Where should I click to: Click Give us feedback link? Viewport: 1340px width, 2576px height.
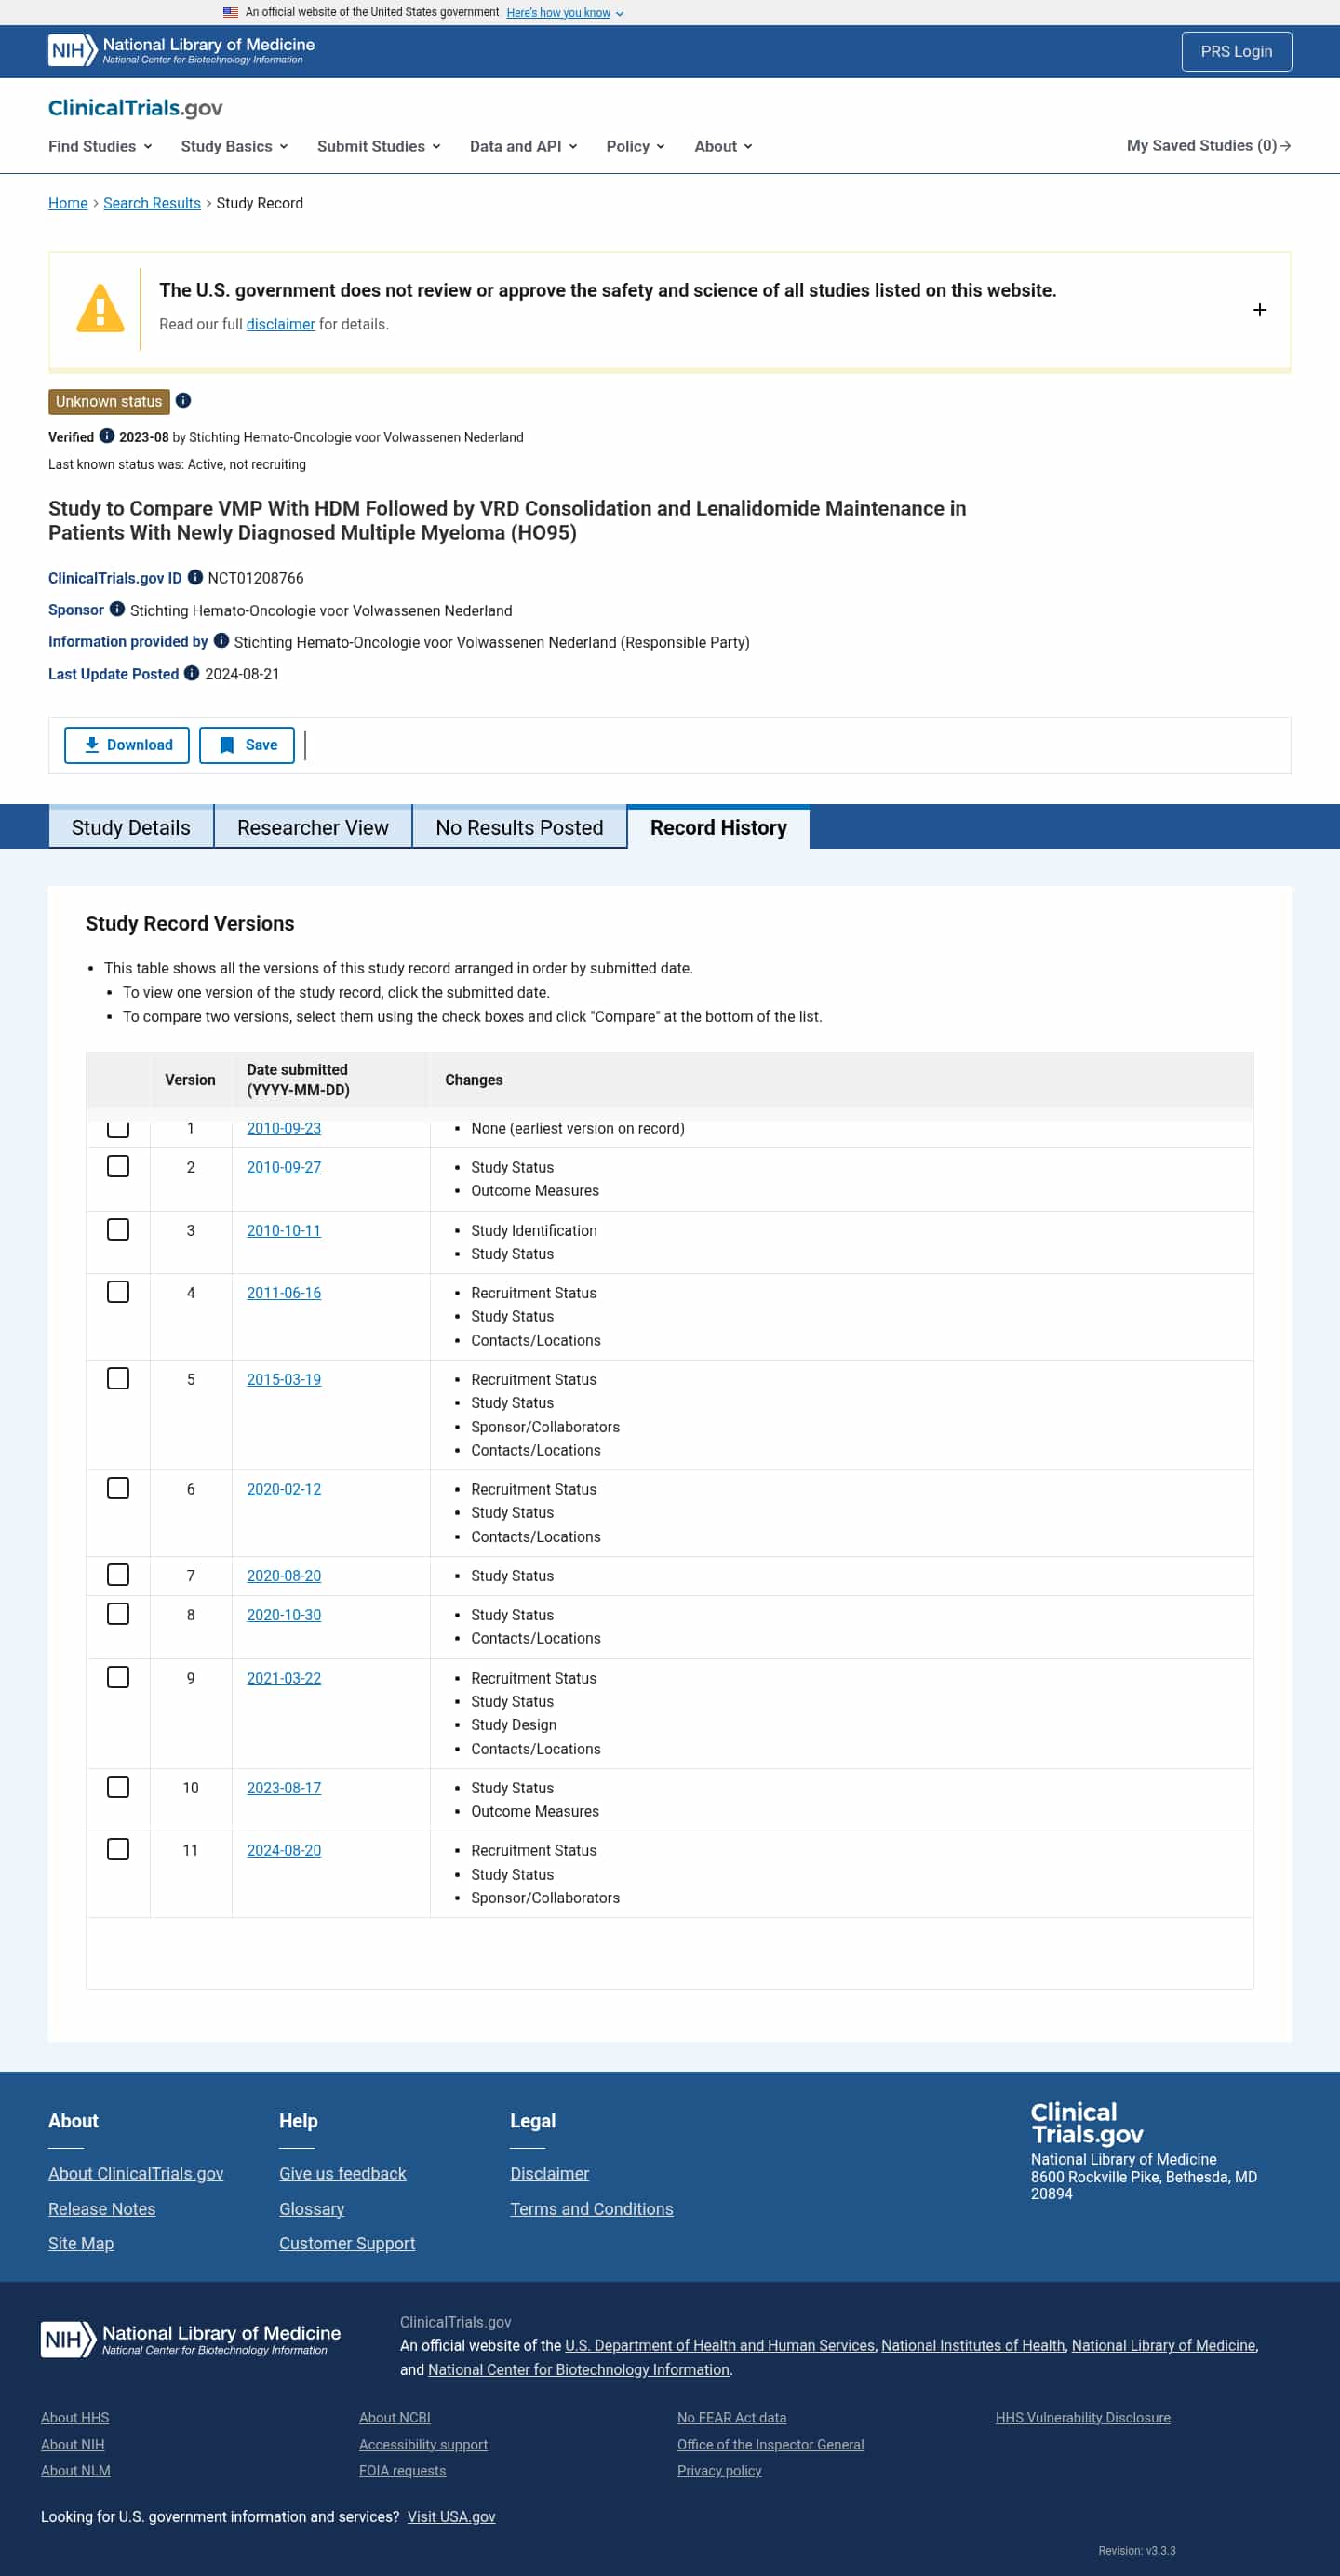coord(343,2173)
